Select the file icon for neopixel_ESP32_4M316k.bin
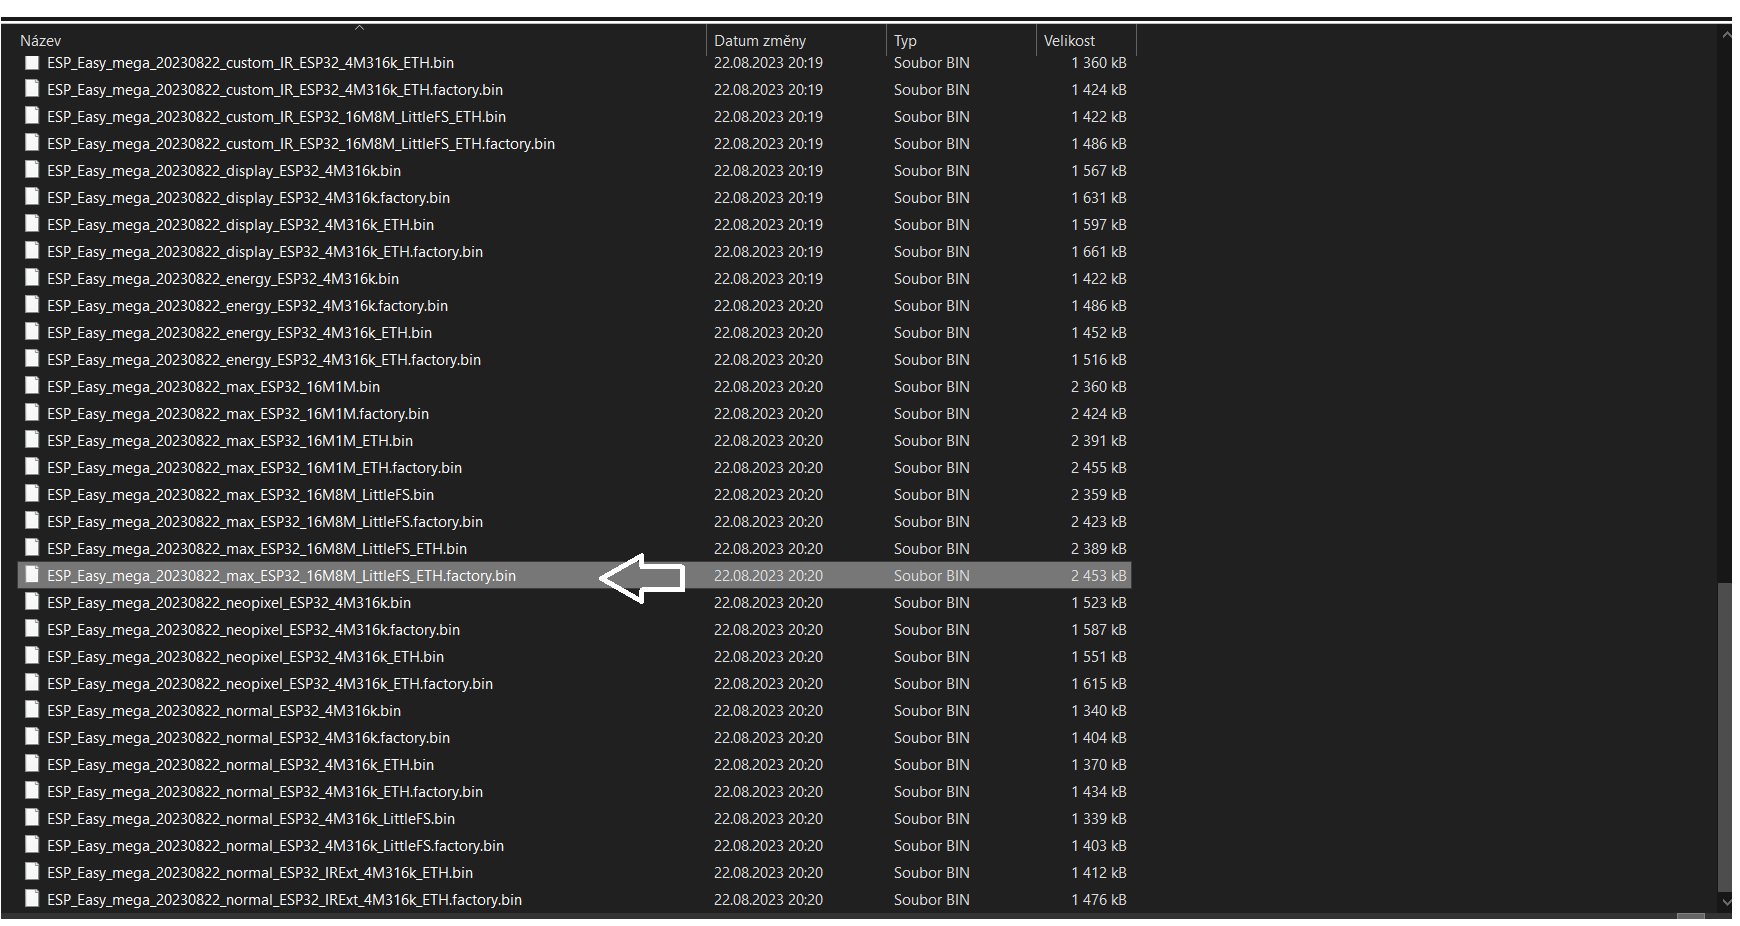 click(32, 603)
